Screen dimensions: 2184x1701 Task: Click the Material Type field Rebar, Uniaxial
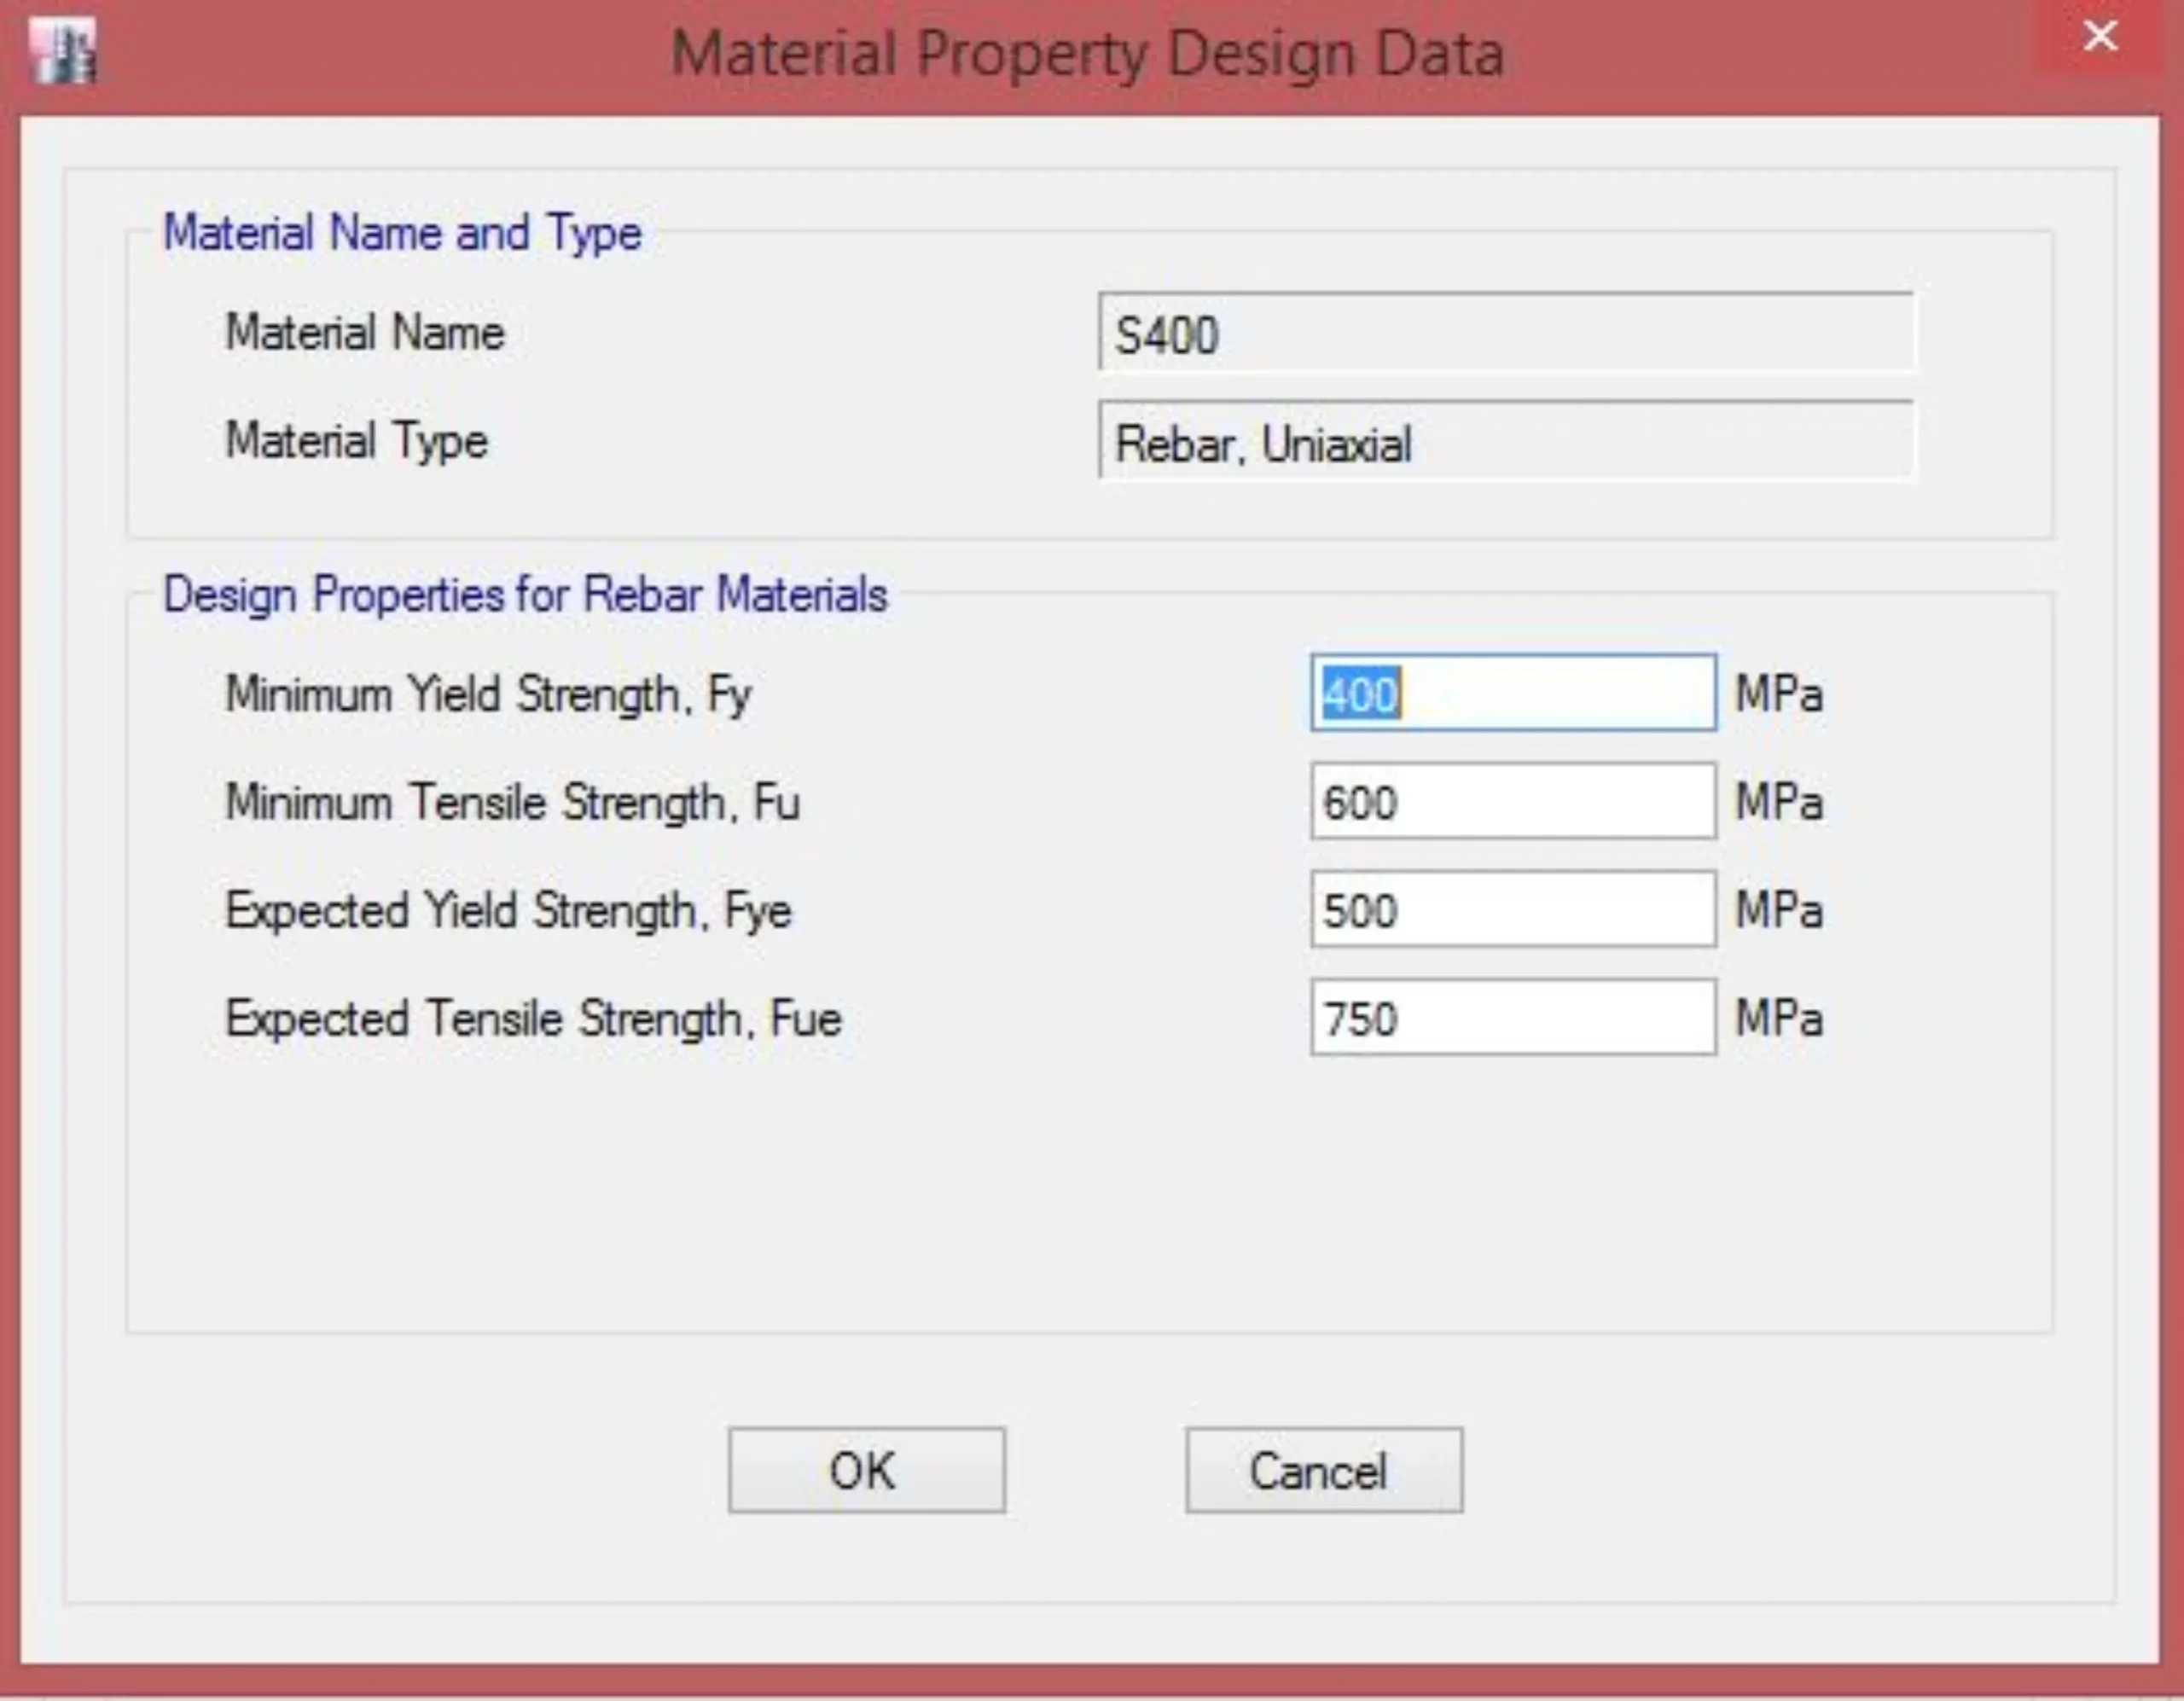click(x=1505, y=442)
